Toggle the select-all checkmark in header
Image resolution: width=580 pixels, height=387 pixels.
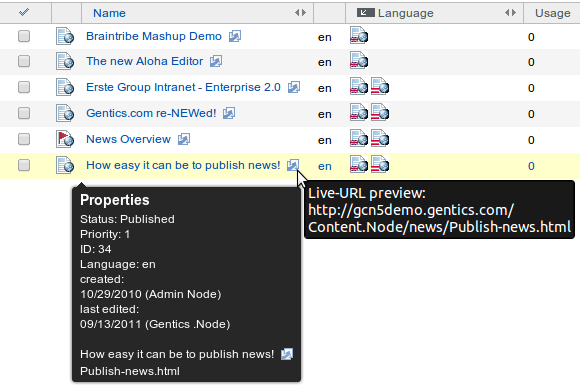coord(24,12)
